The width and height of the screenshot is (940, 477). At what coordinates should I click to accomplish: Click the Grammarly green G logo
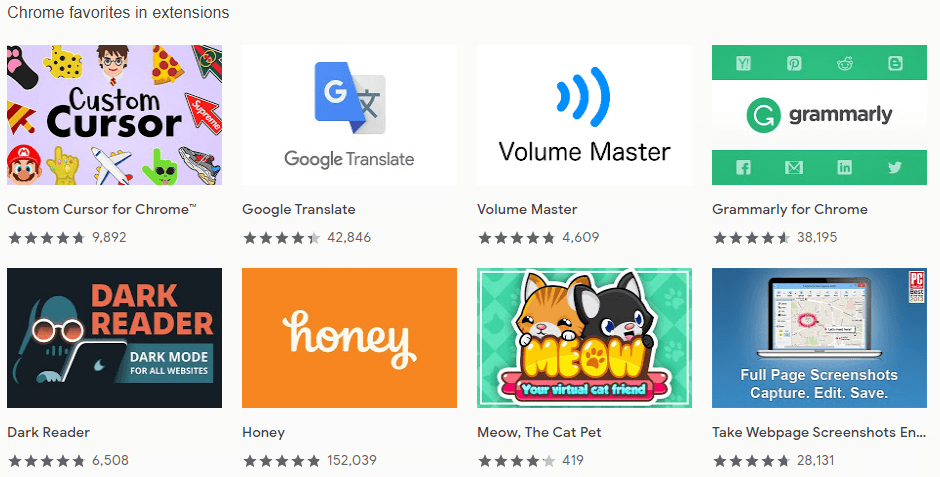coord(763,115)
